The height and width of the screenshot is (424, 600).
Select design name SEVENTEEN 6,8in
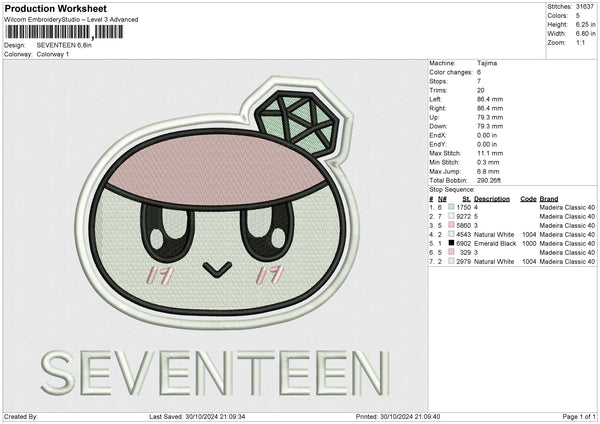[64, 45]
